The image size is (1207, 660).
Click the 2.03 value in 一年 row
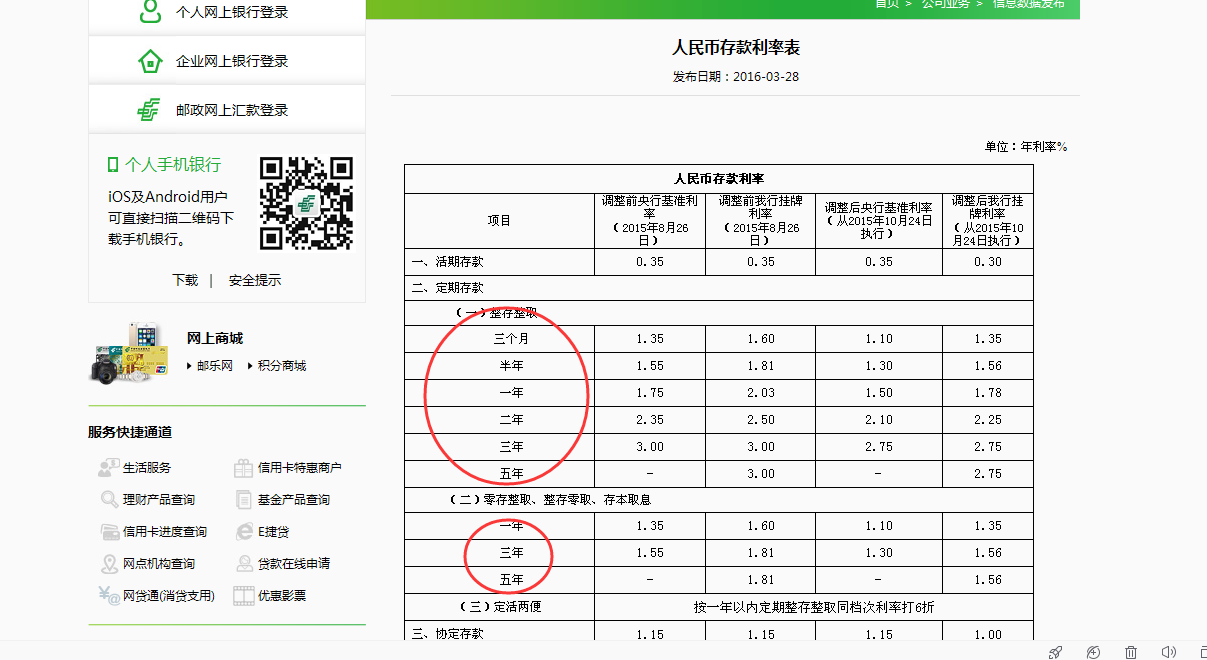coord(760,393)
